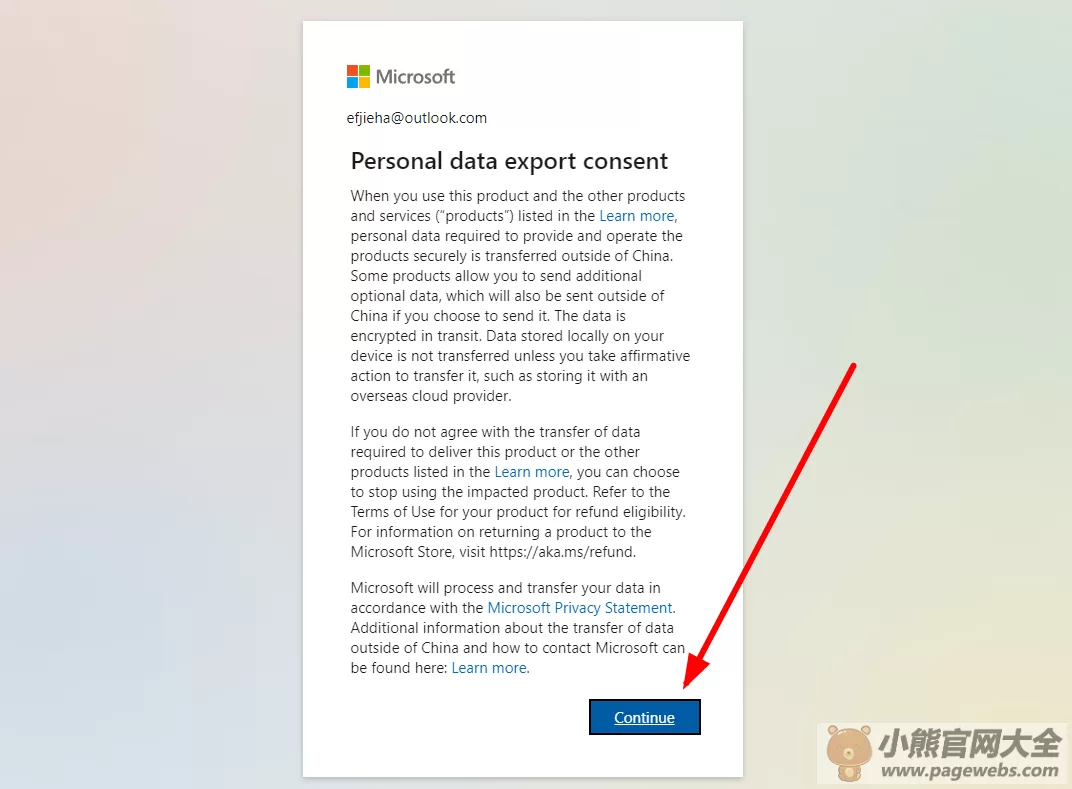
Task: Click the www.pagewebs.com watermark URL
Action: coord(969,771)
